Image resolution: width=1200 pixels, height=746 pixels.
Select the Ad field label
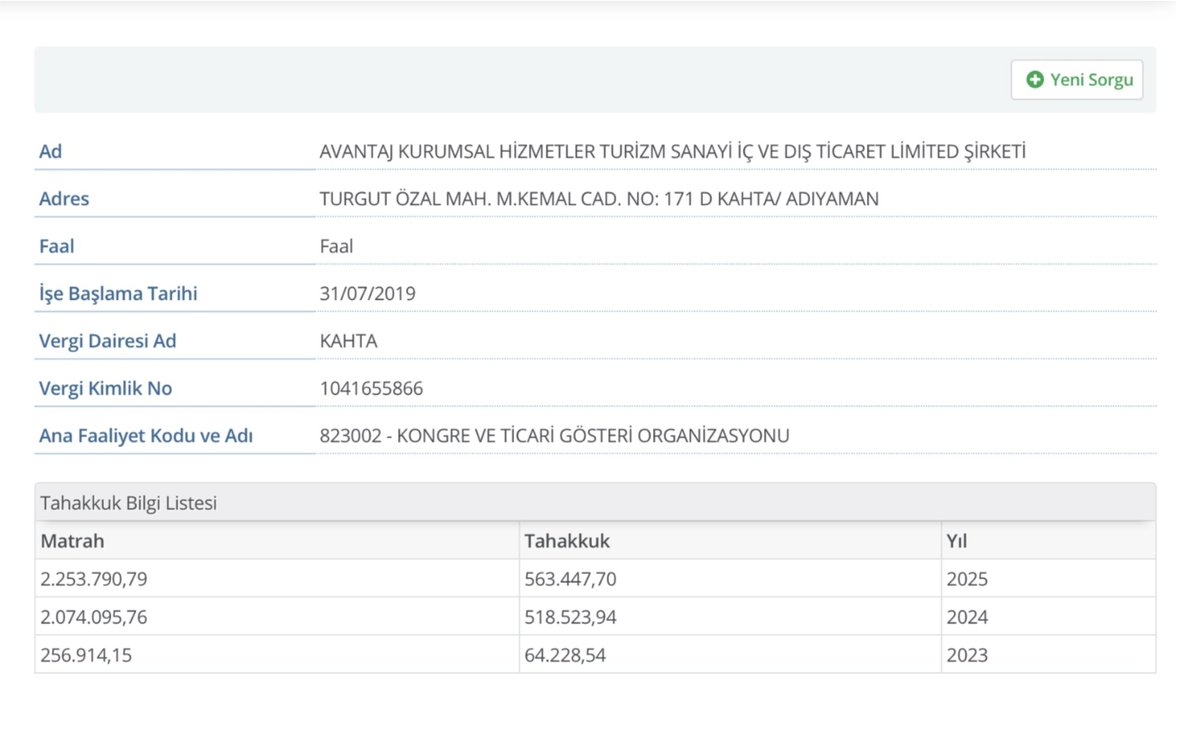click(51, 152)
